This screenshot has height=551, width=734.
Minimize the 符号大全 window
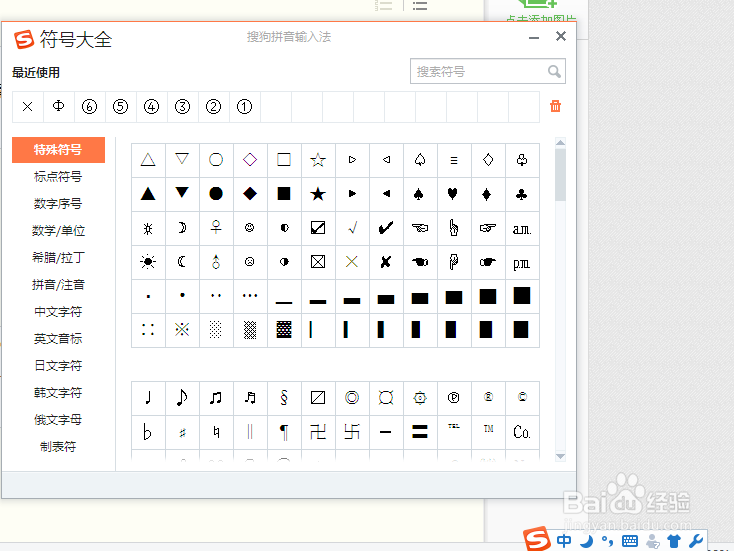(534, 37)
